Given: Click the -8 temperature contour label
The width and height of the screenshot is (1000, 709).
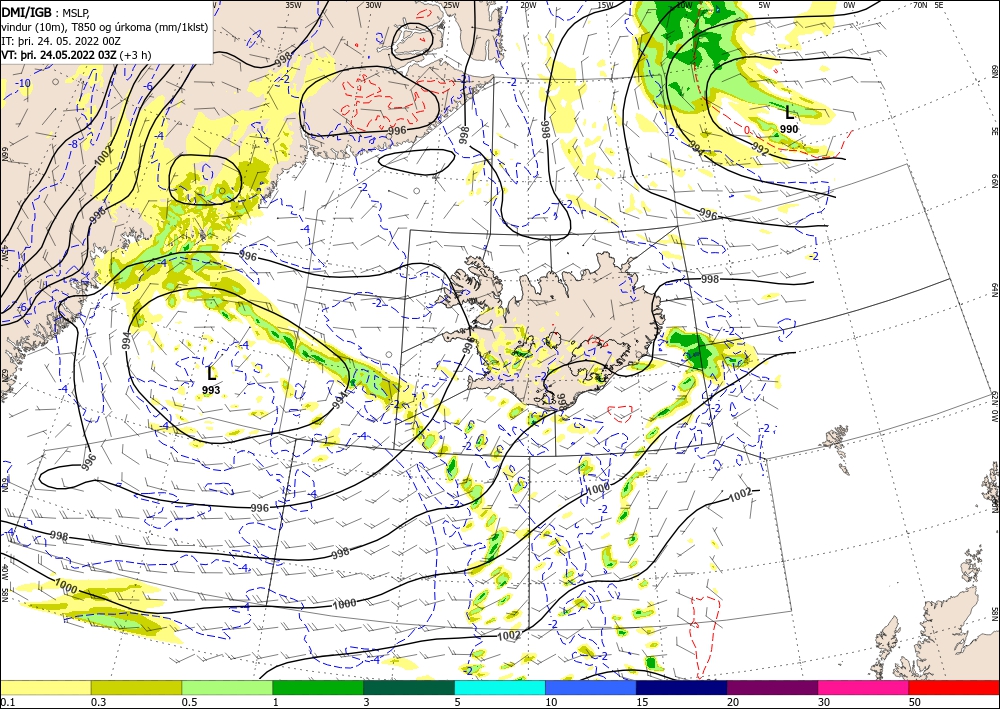Looking at the screenshot, I should [74, 144].
